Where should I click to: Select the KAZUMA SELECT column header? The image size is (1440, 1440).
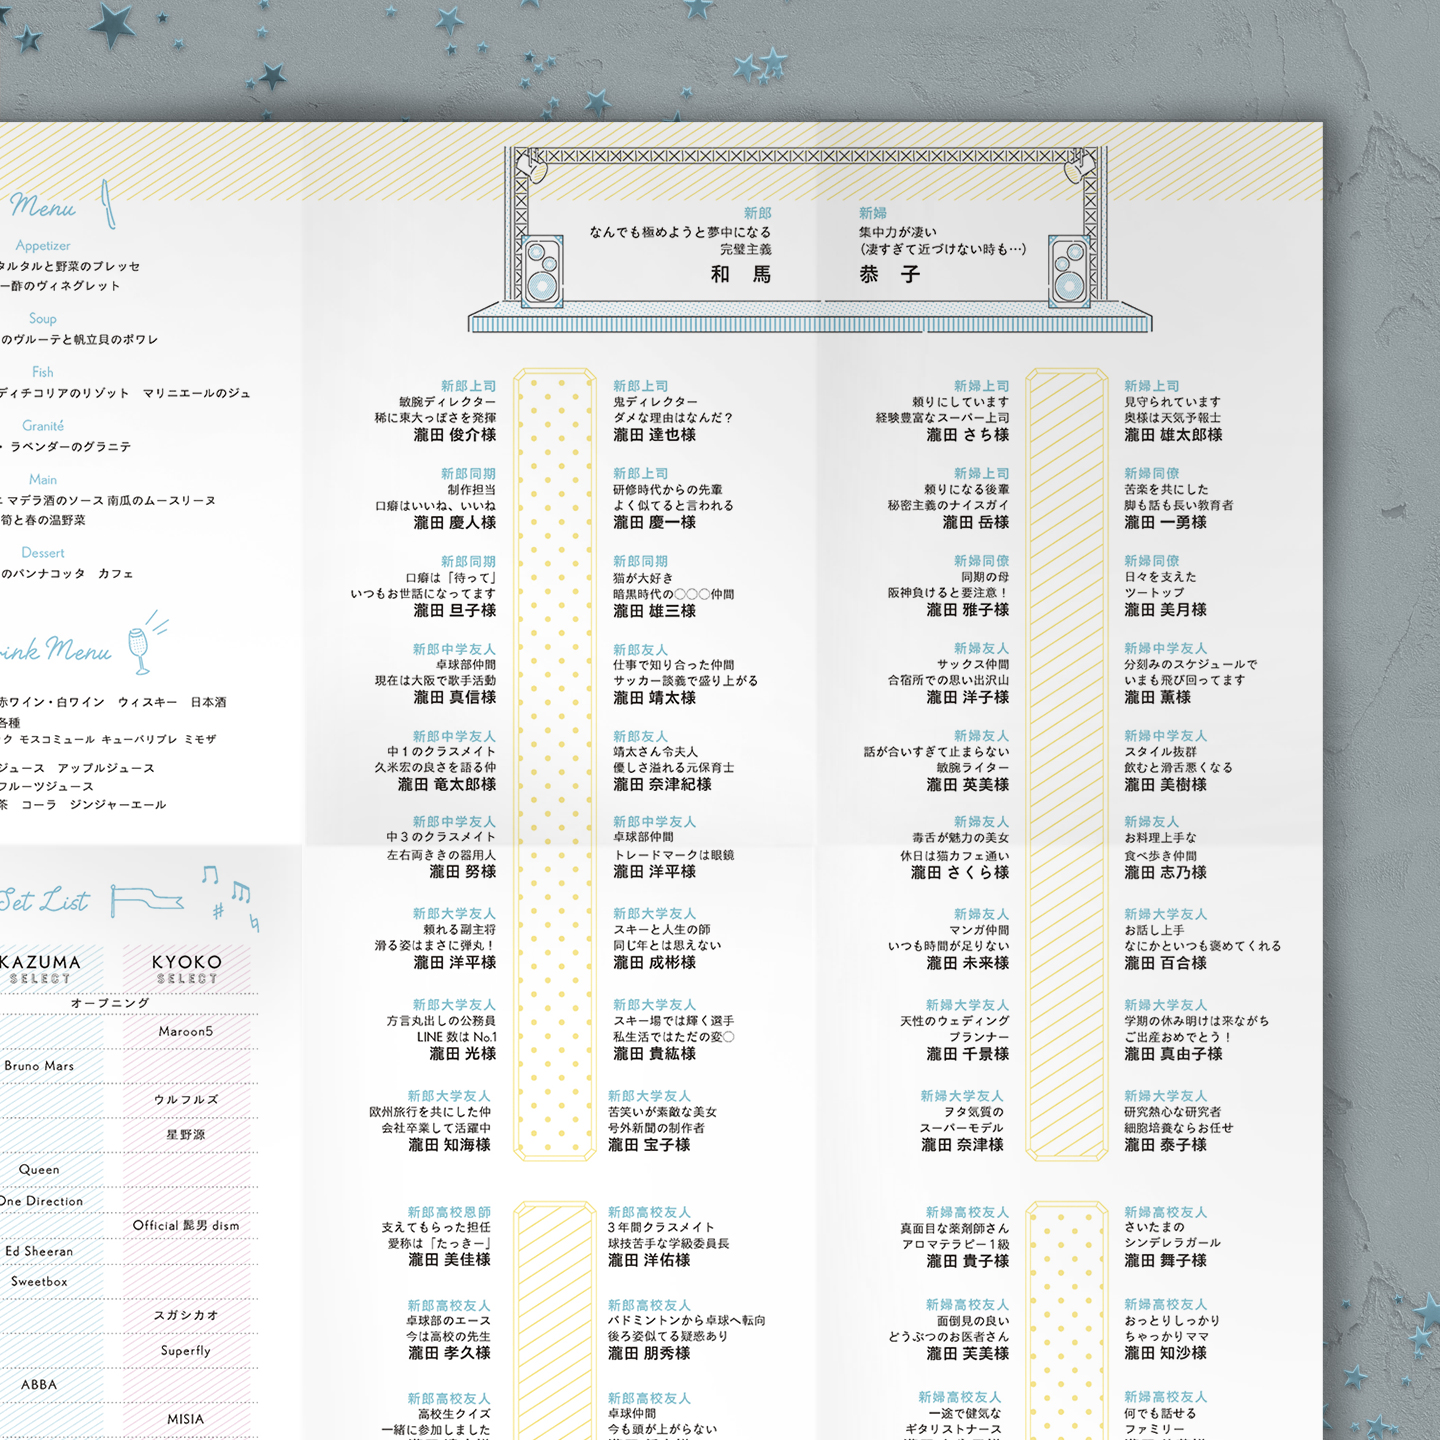tap(40, 969)
